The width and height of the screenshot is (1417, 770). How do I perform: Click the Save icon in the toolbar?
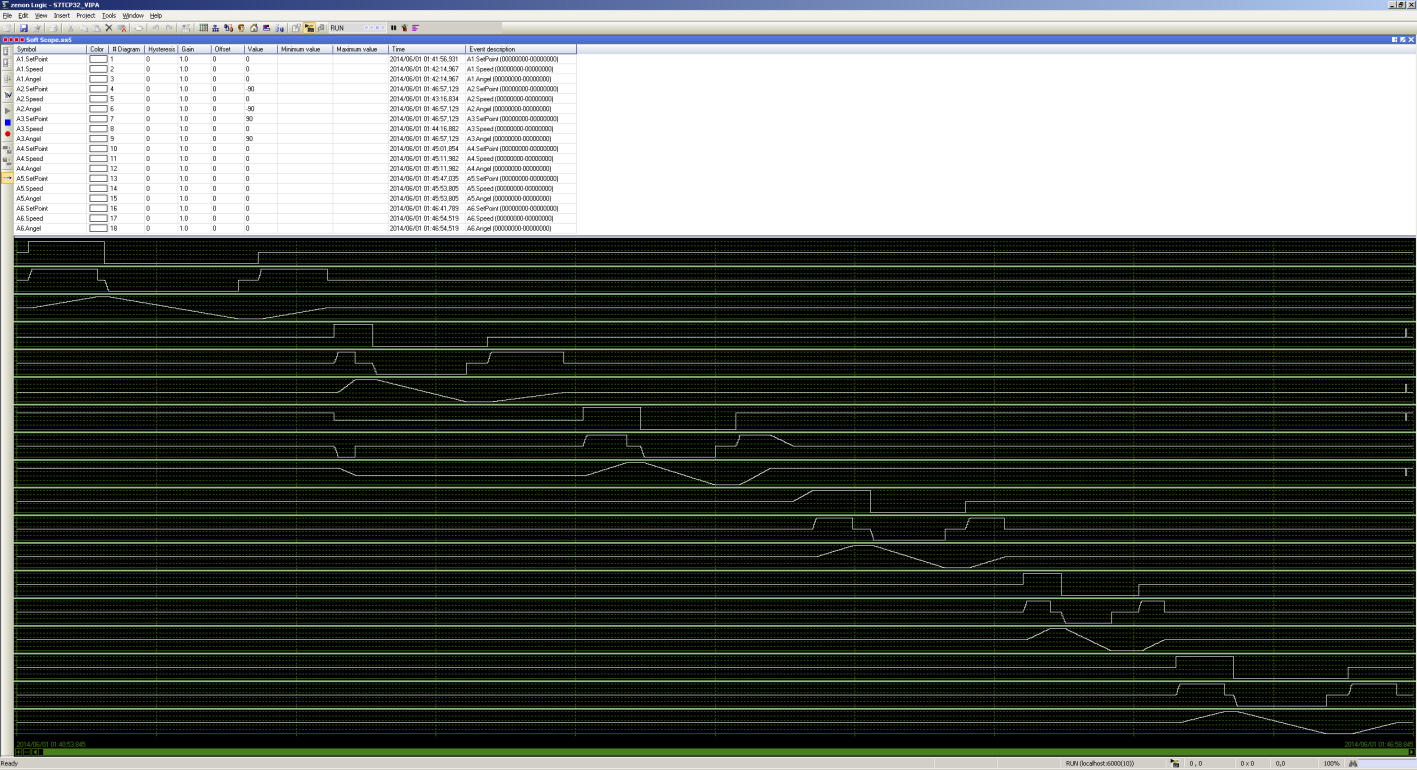[x=23, y=28]
